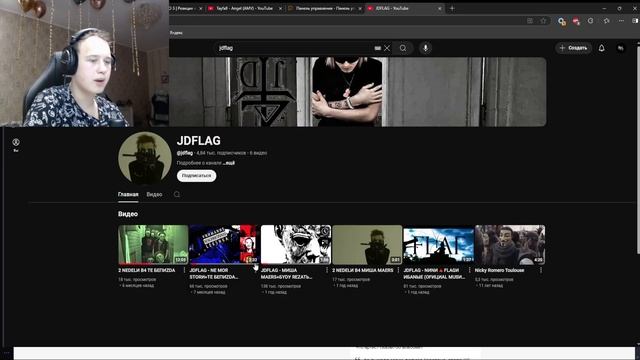Open browser settings three-dot menu

click(621, 21)
